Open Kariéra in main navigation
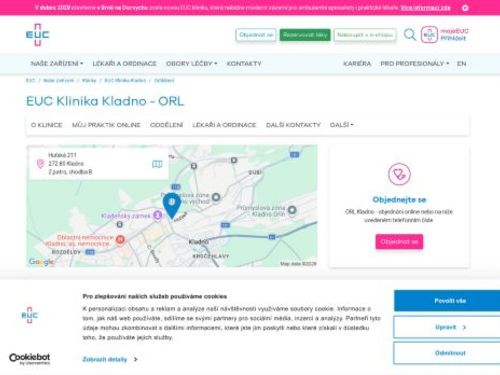 (357, 63)
